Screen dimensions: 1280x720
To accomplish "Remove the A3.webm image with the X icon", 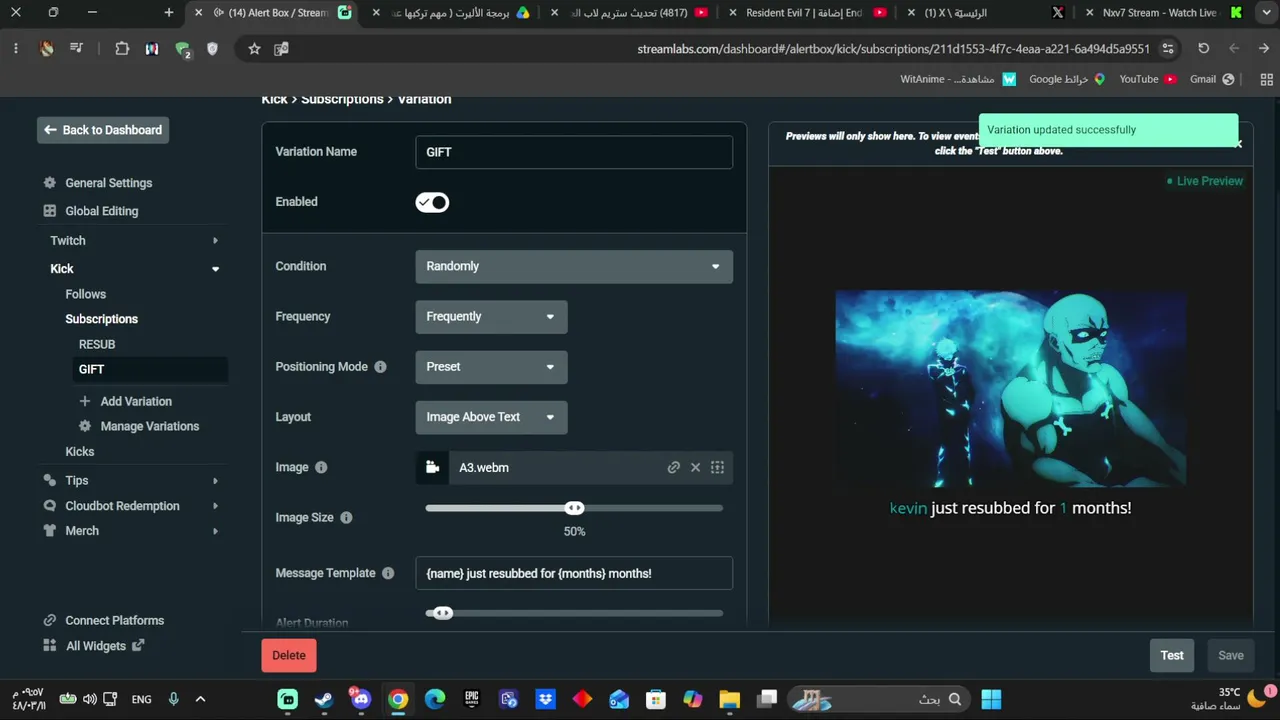I will [x=696, y=467].
